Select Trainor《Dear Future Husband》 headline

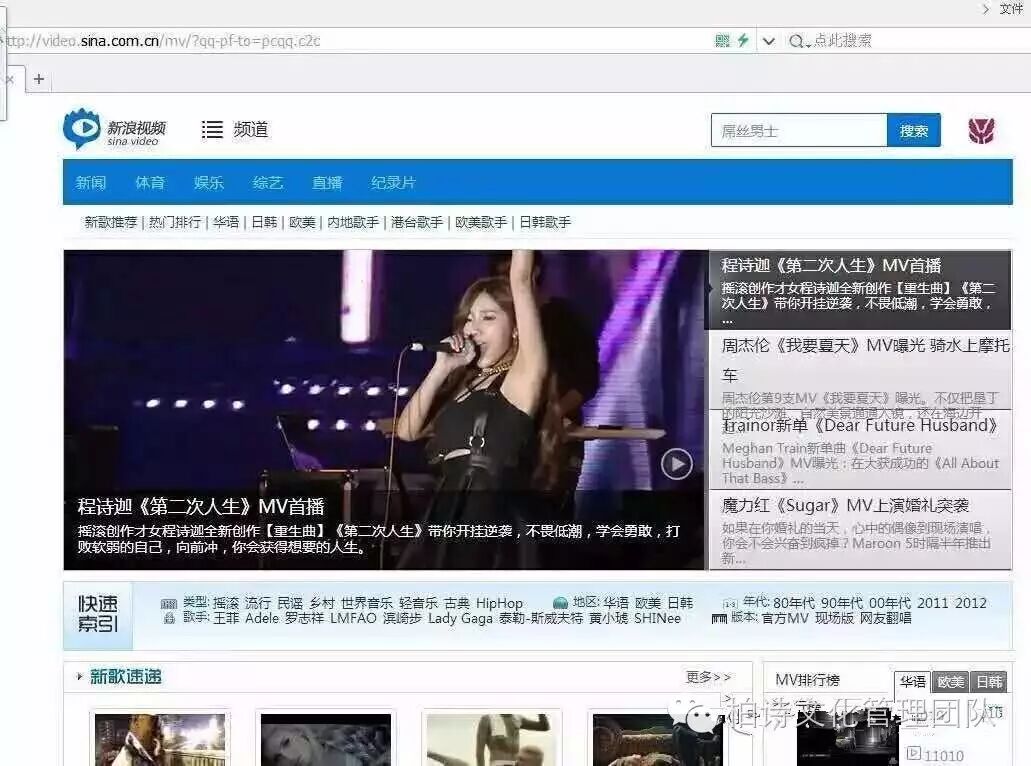click(x=860, y=425)
